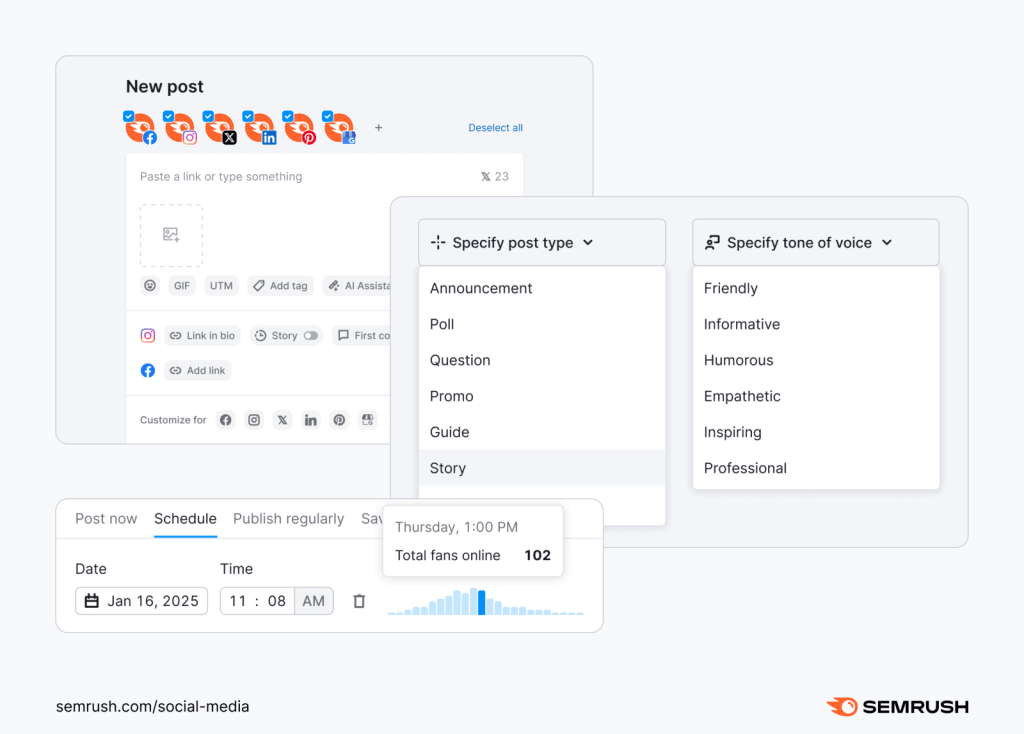Image resolution: width=1024 pixels, height=734 pixels.
Task: Click the post text input field
Action: 300,177
